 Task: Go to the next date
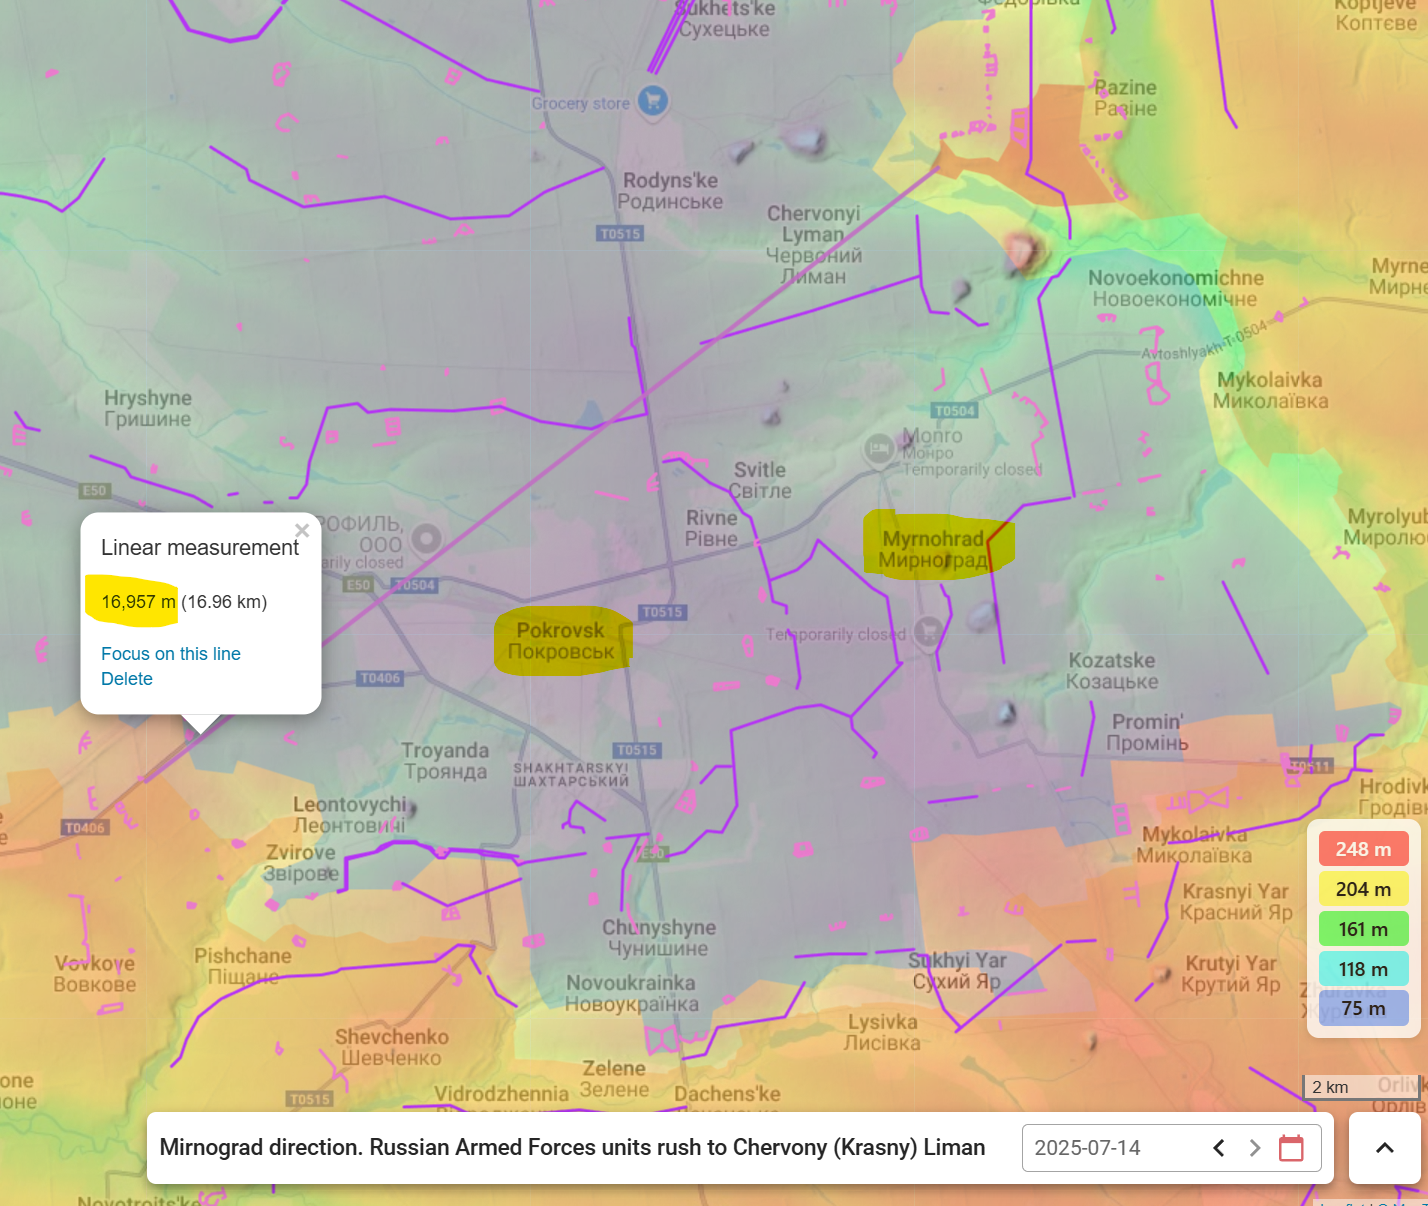(1255, 1147)
